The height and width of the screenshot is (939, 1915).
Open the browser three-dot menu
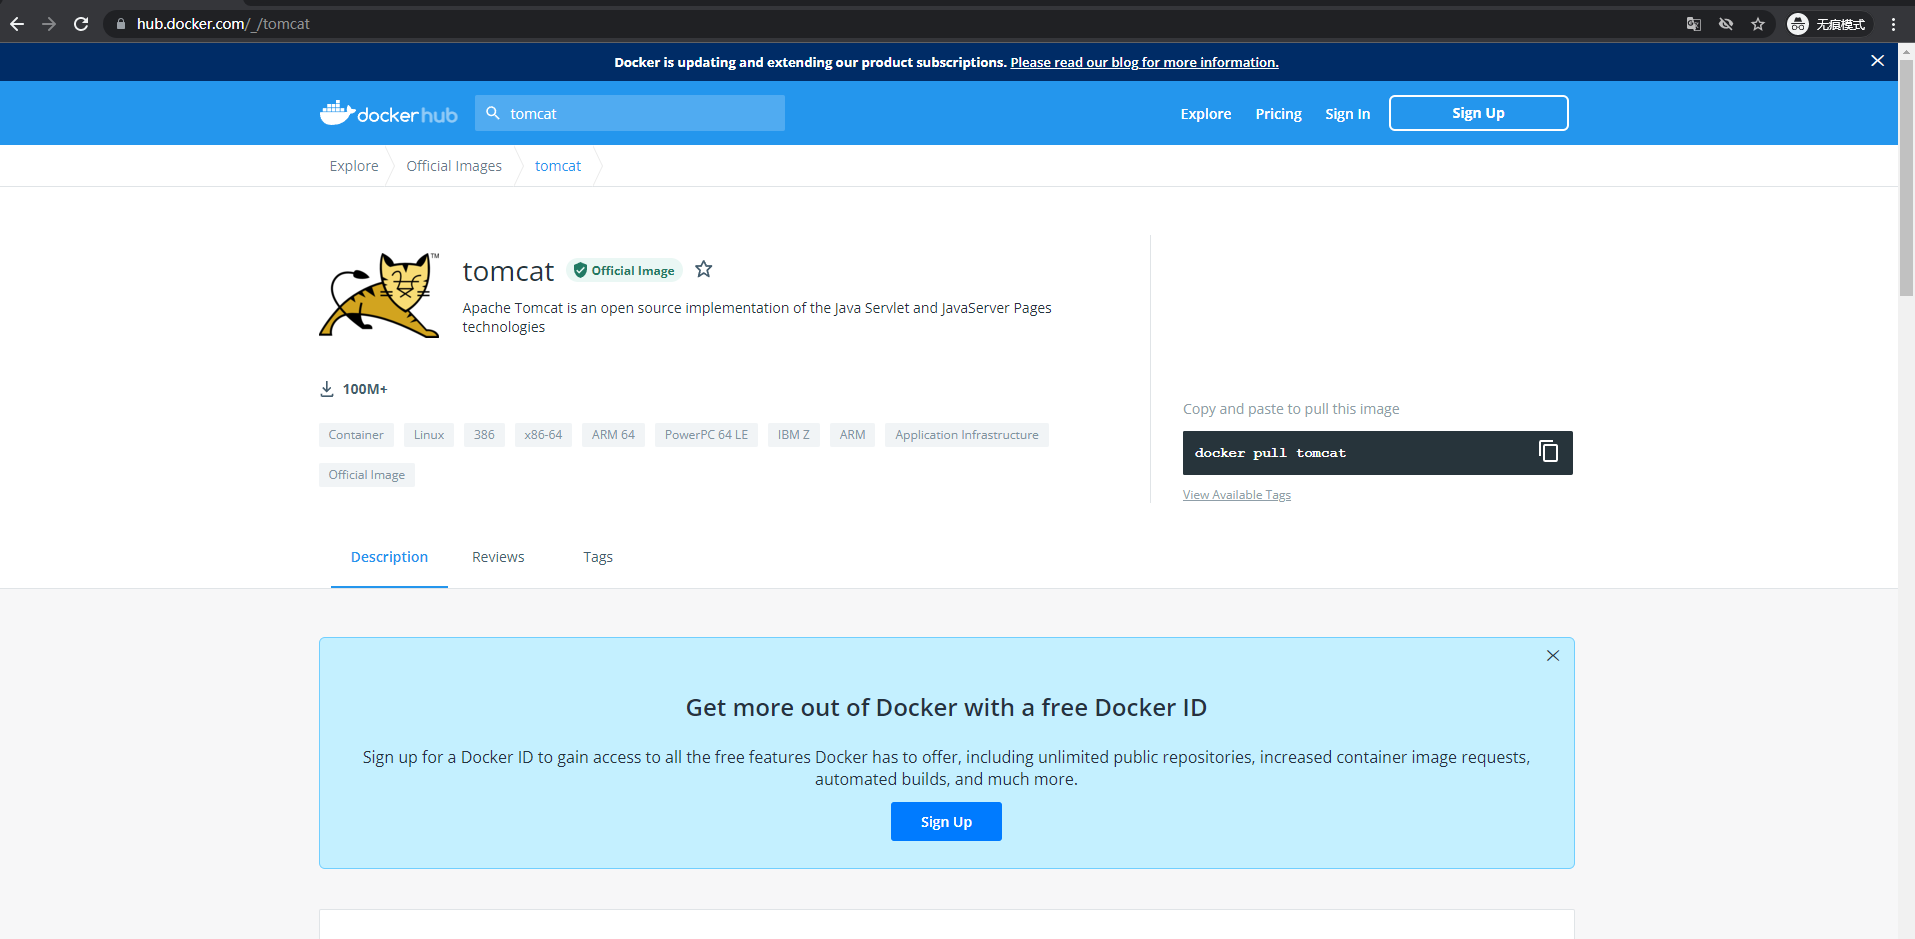[x=1894, y=24]
